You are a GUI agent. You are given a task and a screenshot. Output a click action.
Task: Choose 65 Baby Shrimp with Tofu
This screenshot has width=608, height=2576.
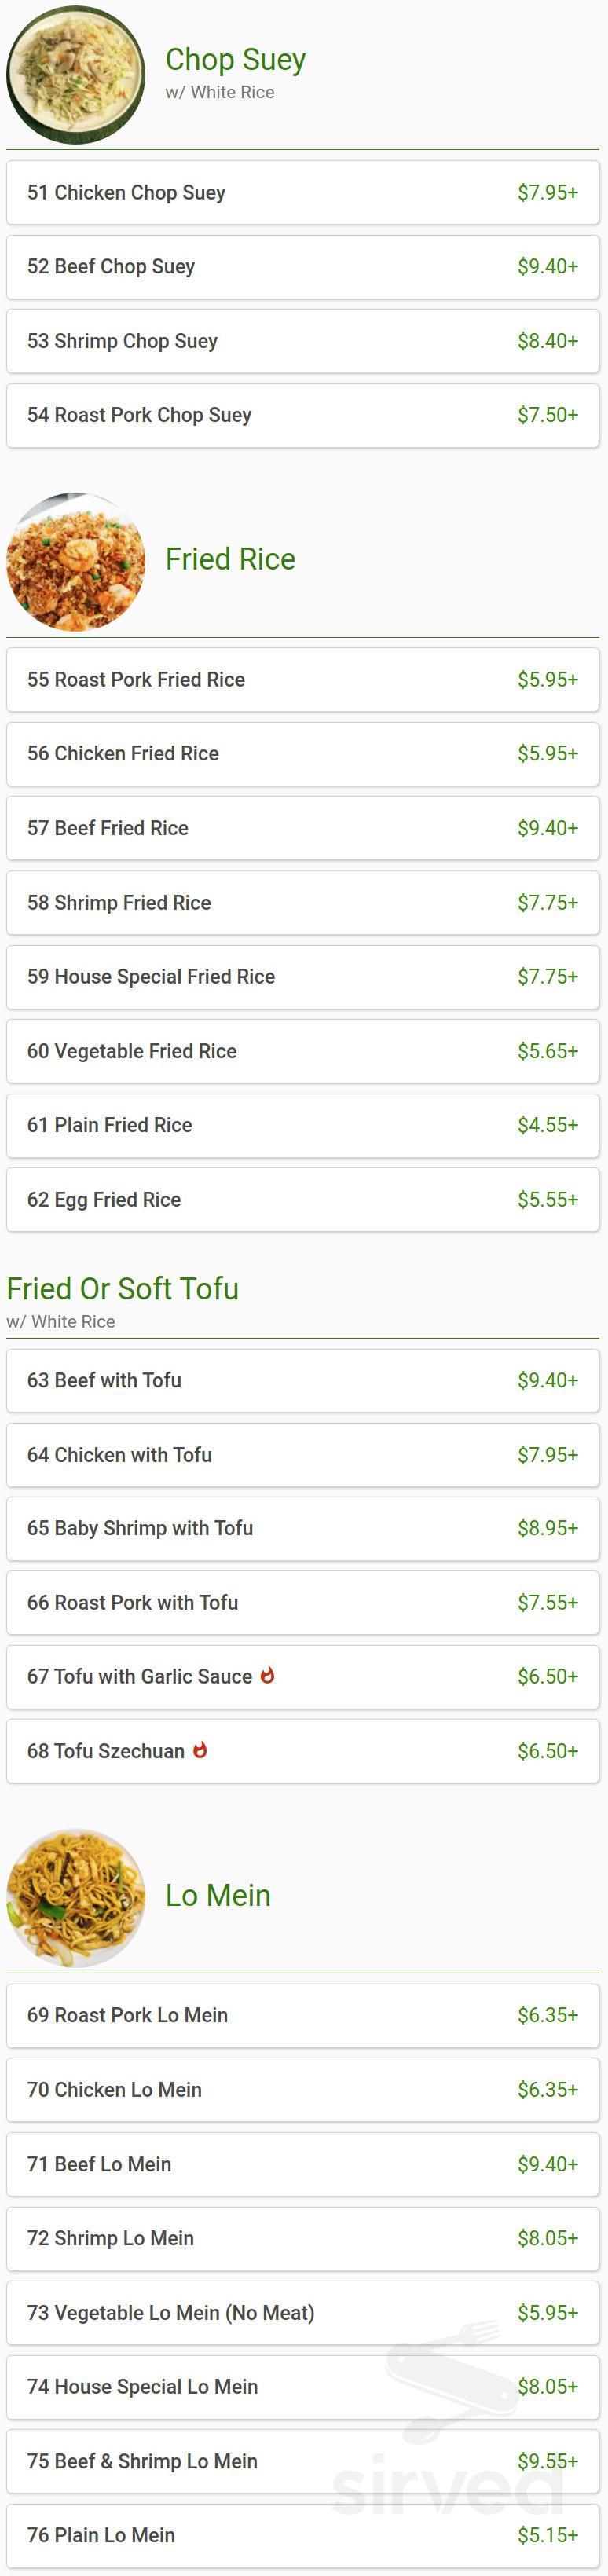tap(302, 1528)
